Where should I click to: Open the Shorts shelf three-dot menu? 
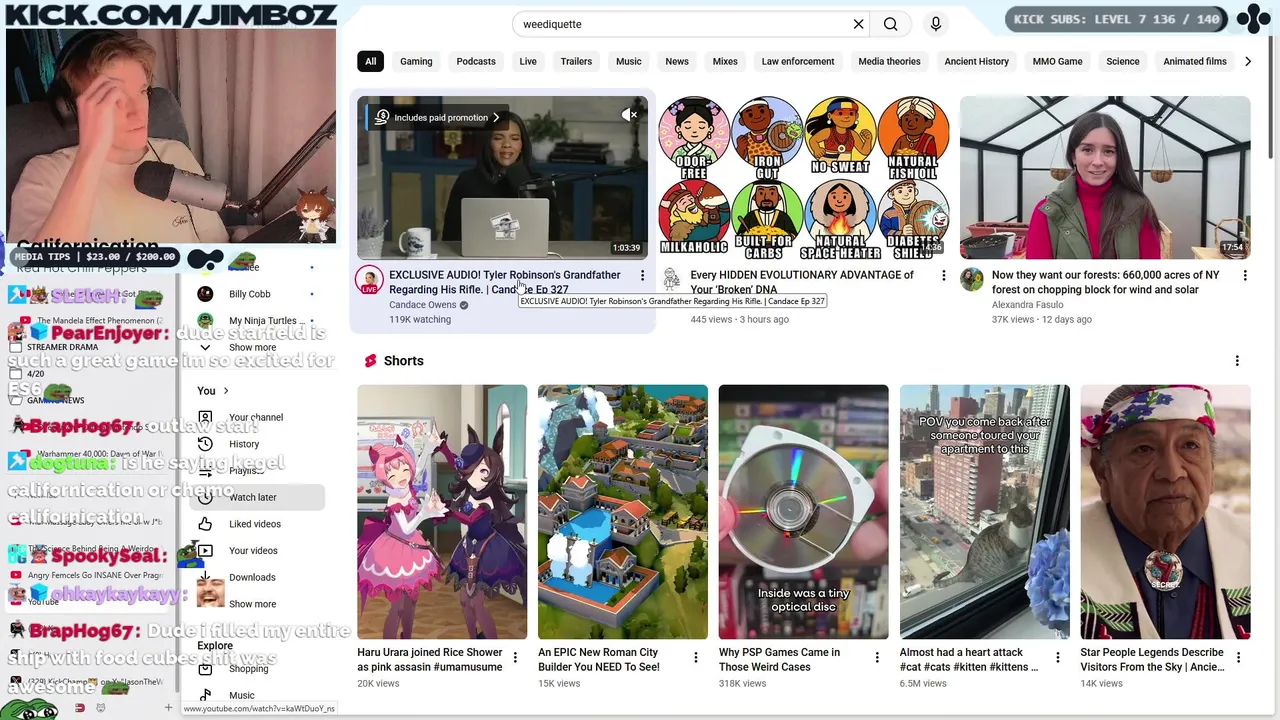coord(1237,361)
